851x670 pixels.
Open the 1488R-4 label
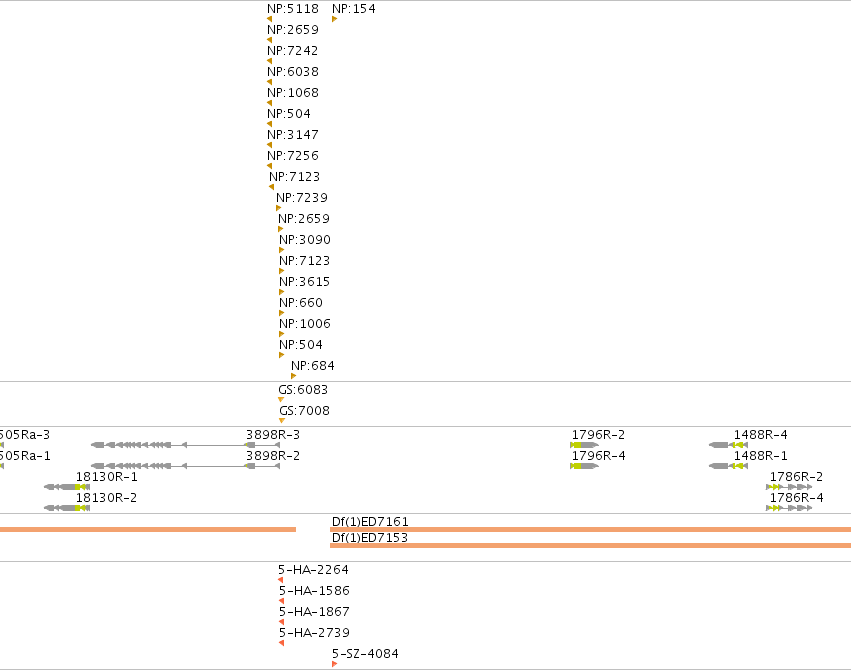pos(761,435)
